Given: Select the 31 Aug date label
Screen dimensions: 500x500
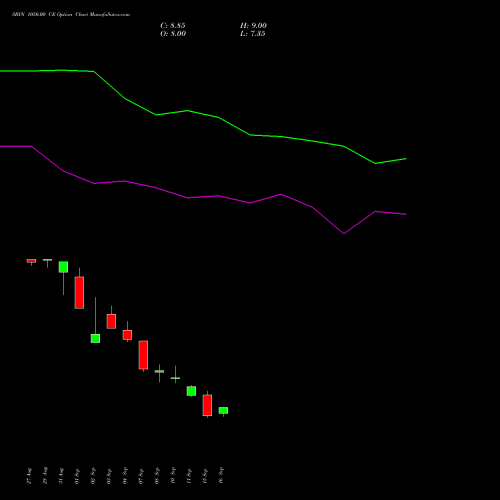Looking at the screenshot, I should click(x=61, y=476).
